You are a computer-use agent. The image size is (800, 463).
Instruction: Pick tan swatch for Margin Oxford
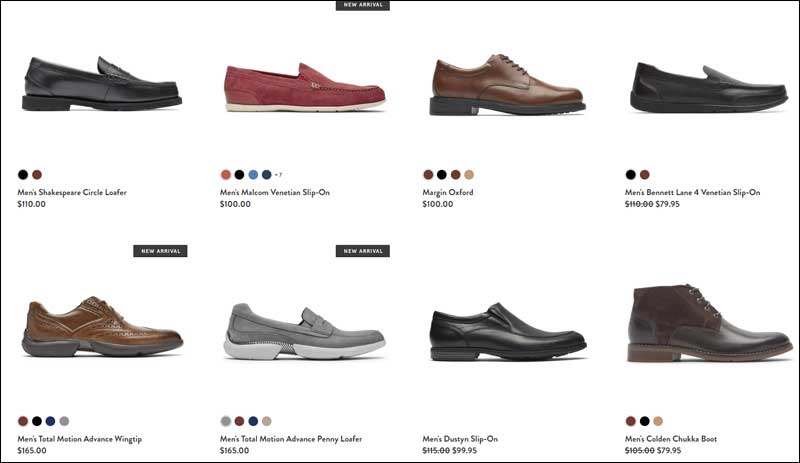[469, 175]
